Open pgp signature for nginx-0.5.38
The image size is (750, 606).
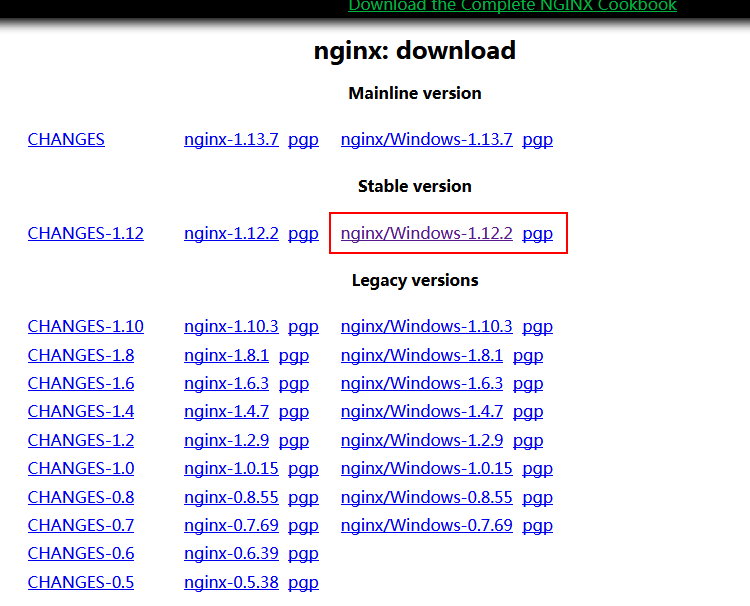click(x=303, y=584)
